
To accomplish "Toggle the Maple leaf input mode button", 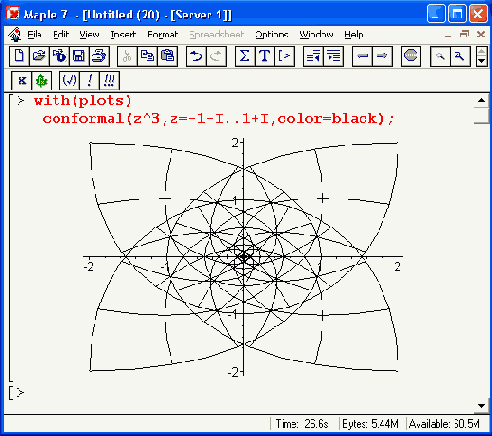I will click(x=42, y=81).
